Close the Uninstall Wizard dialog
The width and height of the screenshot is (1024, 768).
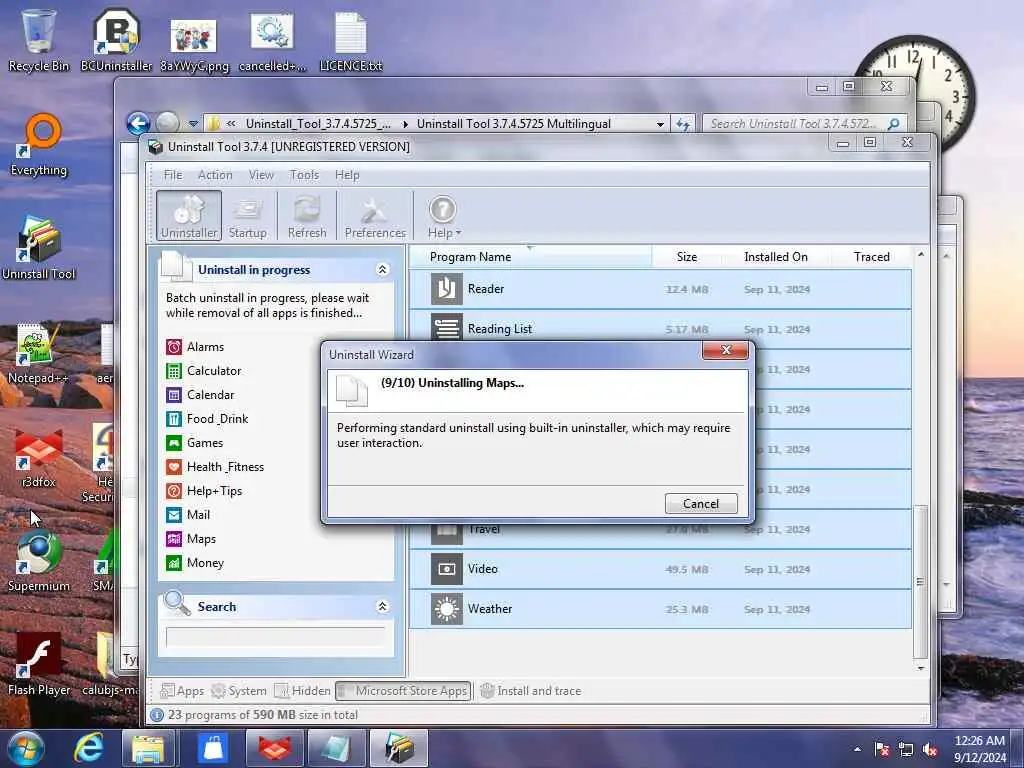pos(725,350)
